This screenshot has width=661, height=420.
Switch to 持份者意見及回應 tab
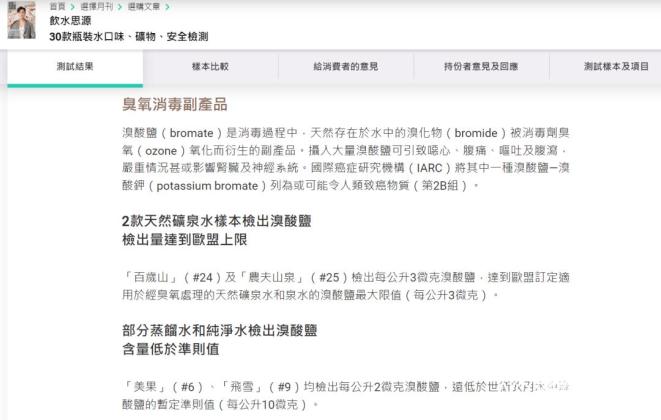[x=481, y=67]
